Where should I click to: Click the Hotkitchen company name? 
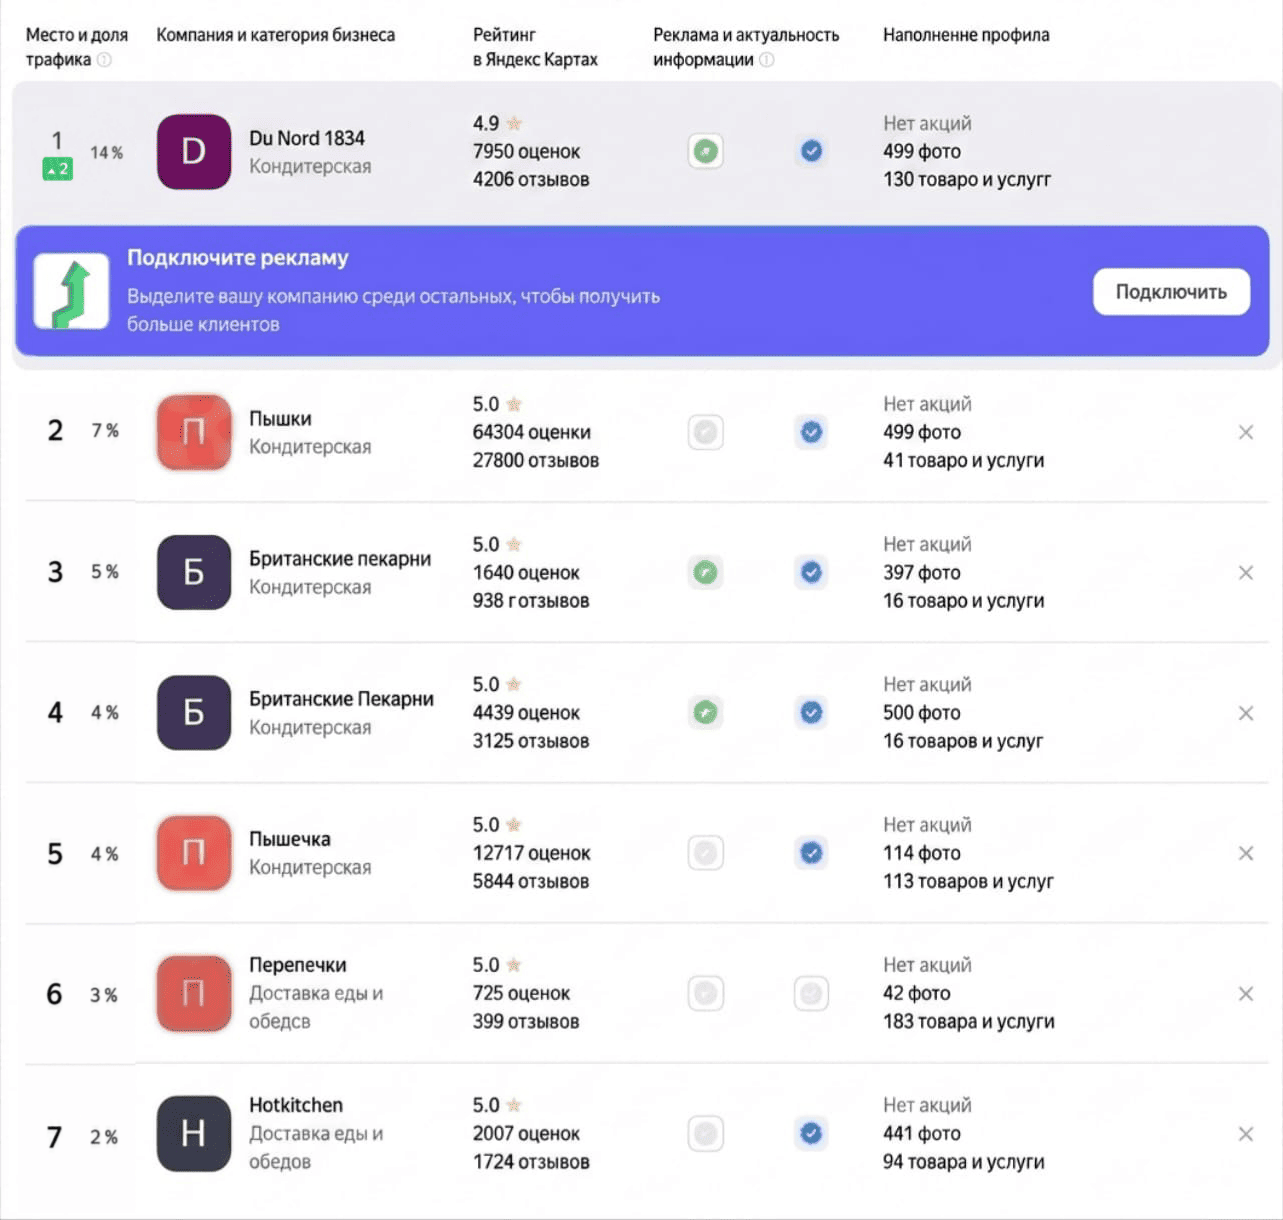tap(296, 1105)
